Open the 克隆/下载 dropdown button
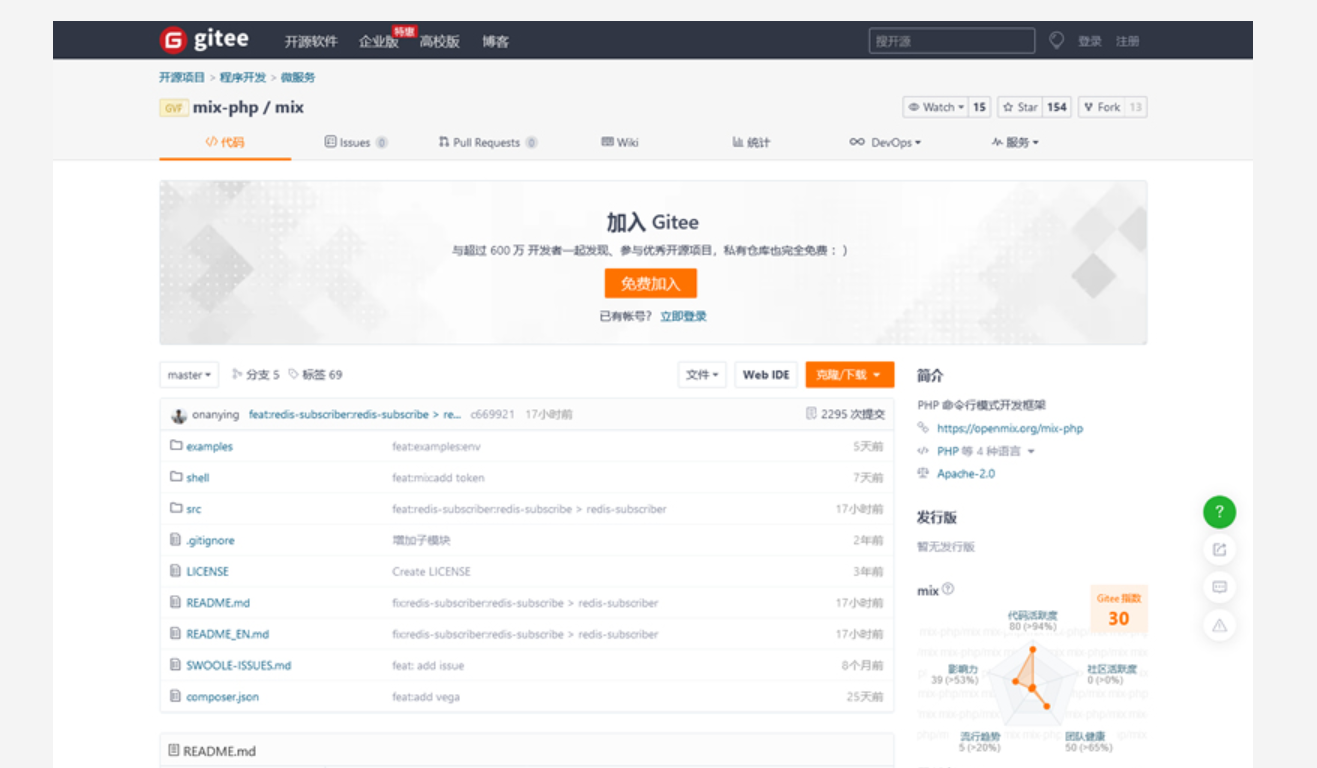 pyautogui.click(x=849, y=375)
